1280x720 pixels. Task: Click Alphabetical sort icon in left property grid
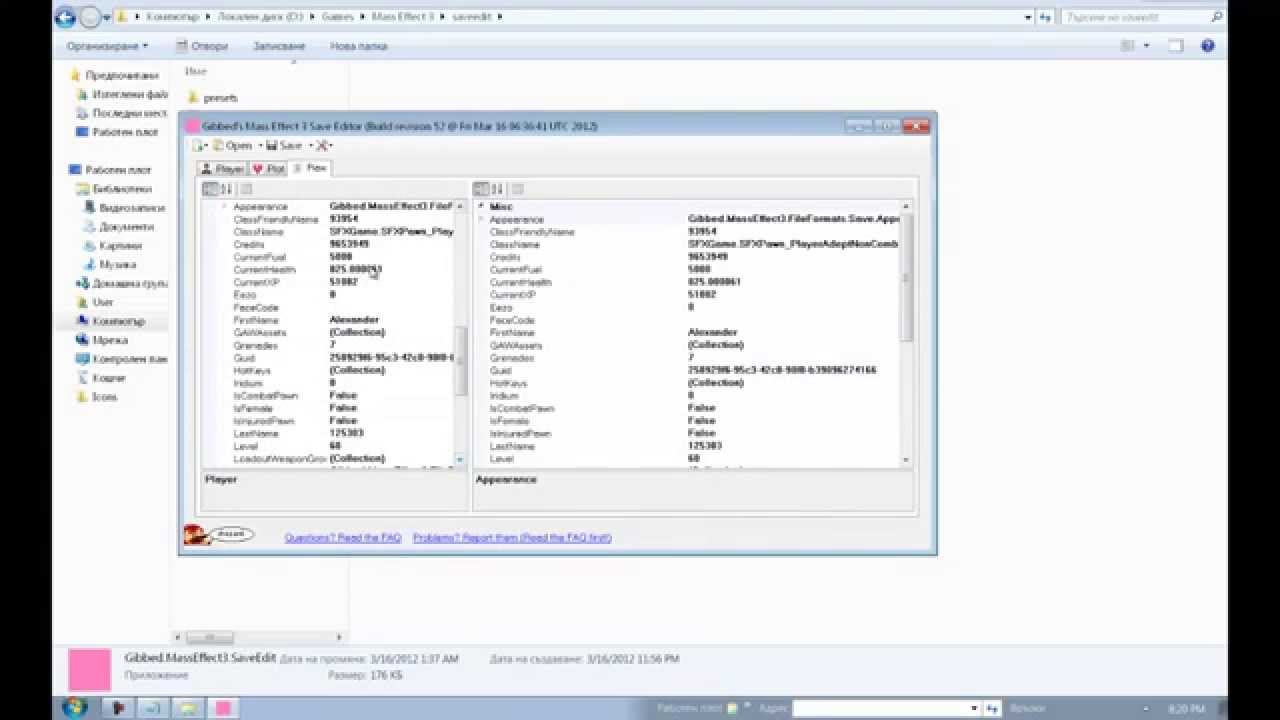[226, 189]
